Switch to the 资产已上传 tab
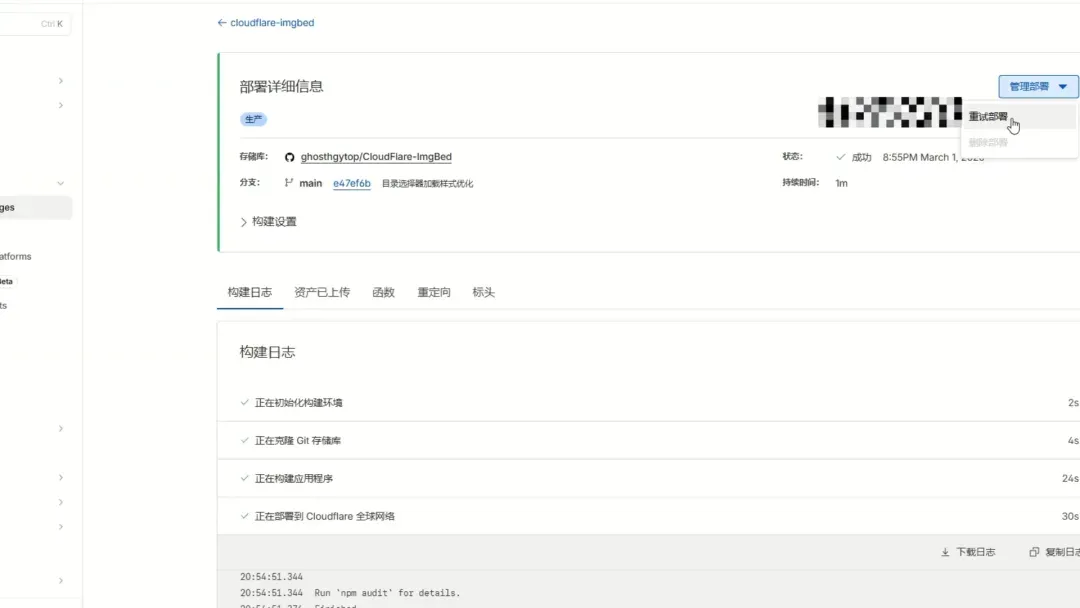The image size is (1080, 608). click(322, 292)
